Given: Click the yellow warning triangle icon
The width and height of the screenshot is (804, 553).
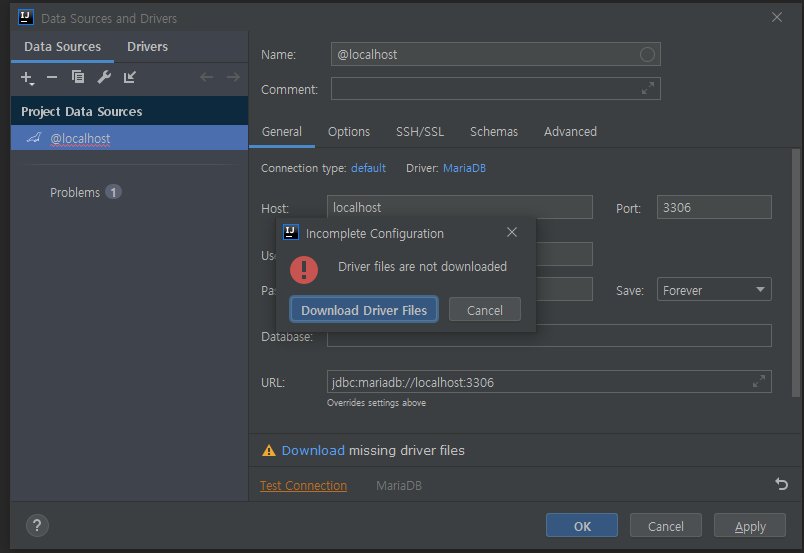Looking at the screenshot, I should point(269,450).
